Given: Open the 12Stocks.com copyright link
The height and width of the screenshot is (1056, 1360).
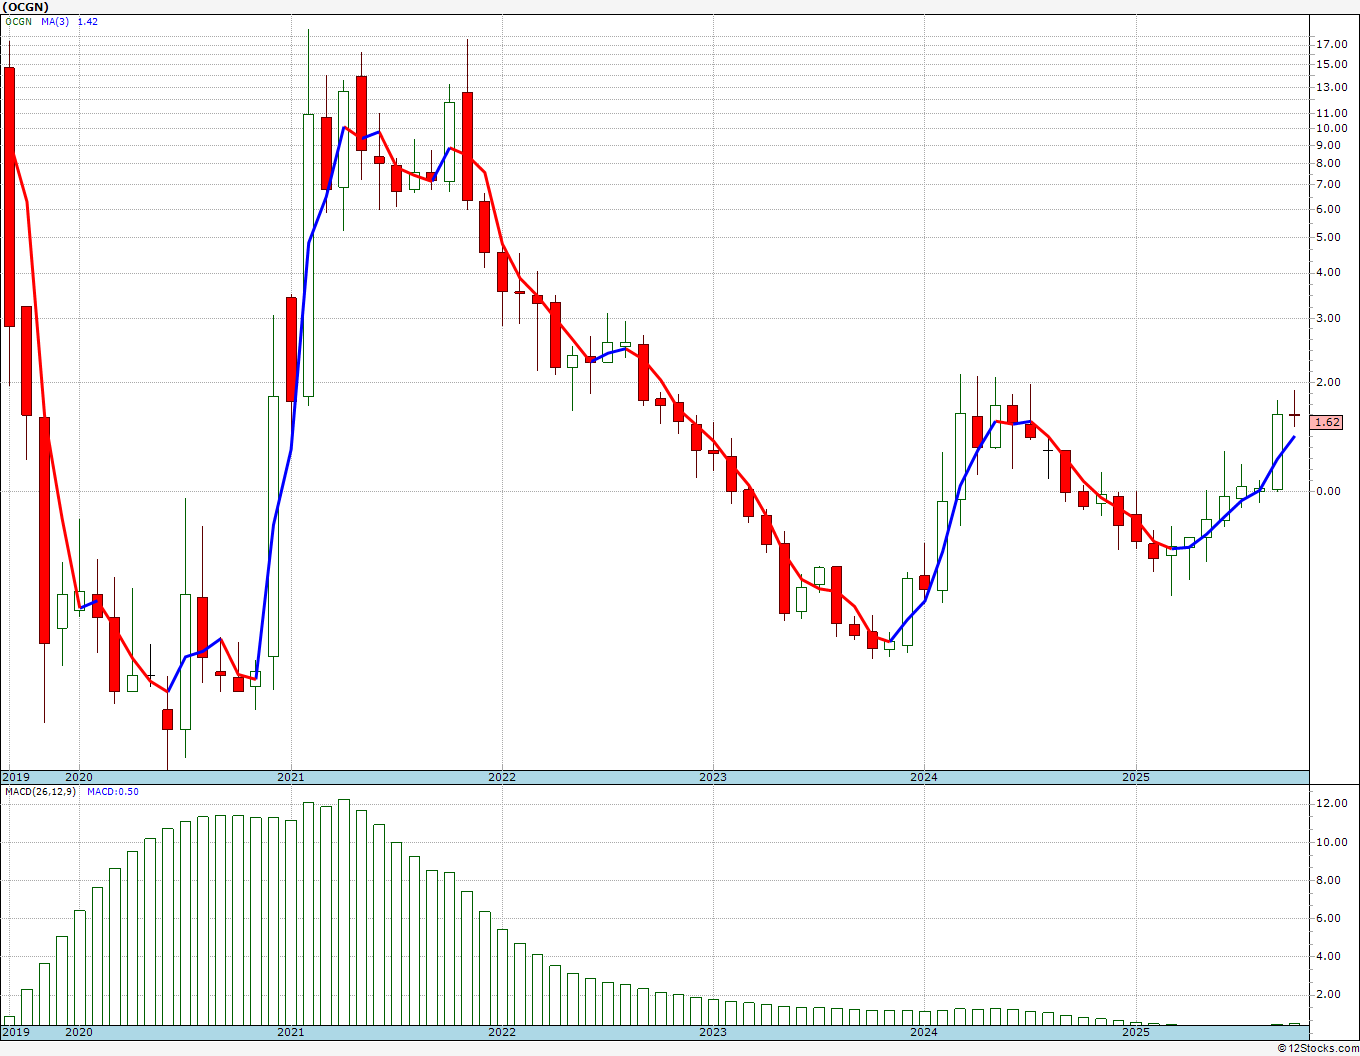Looking at the screenshot, I should click(x=1318, y=1048).
